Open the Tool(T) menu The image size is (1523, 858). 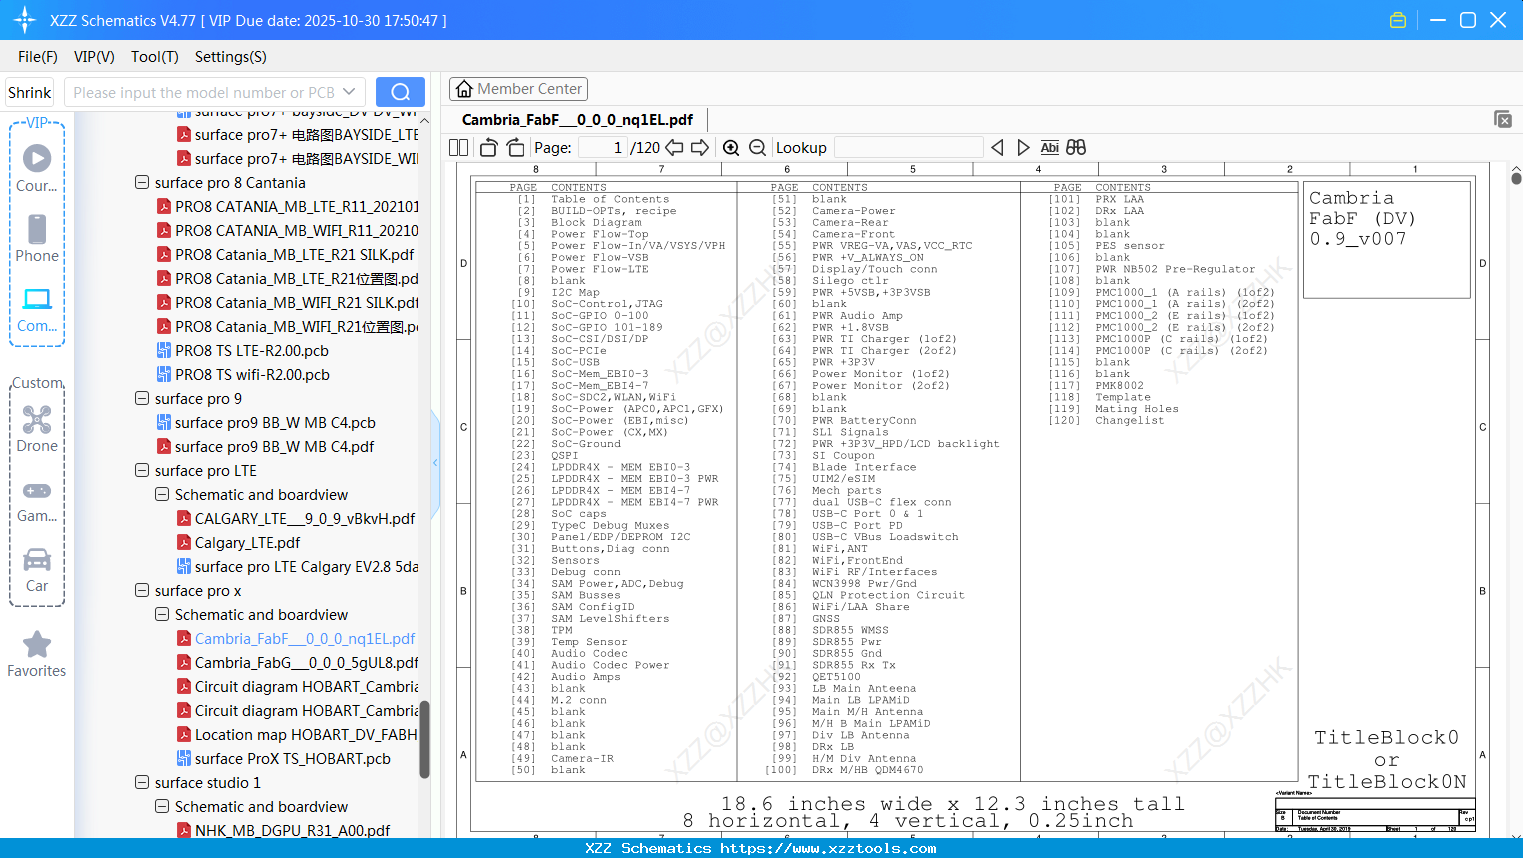coord(155,57)
